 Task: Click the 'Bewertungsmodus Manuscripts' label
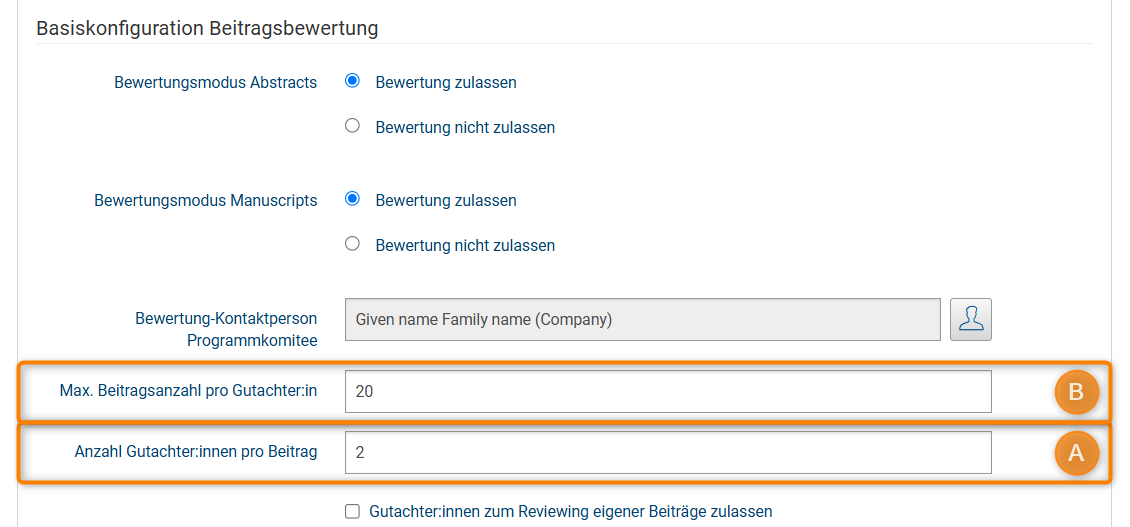205,201
